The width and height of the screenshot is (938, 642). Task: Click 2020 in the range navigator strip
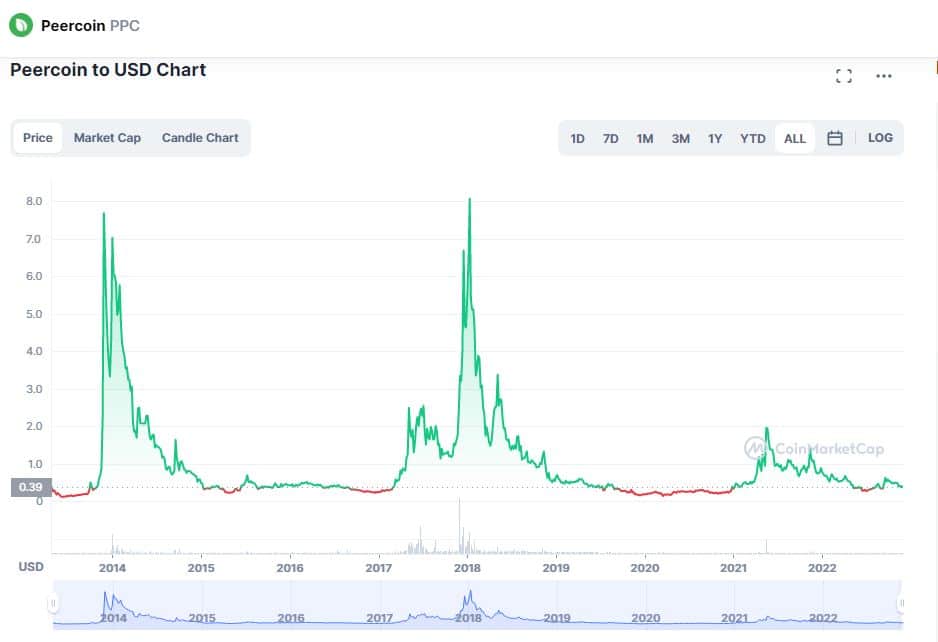click(x=645, y=618)
